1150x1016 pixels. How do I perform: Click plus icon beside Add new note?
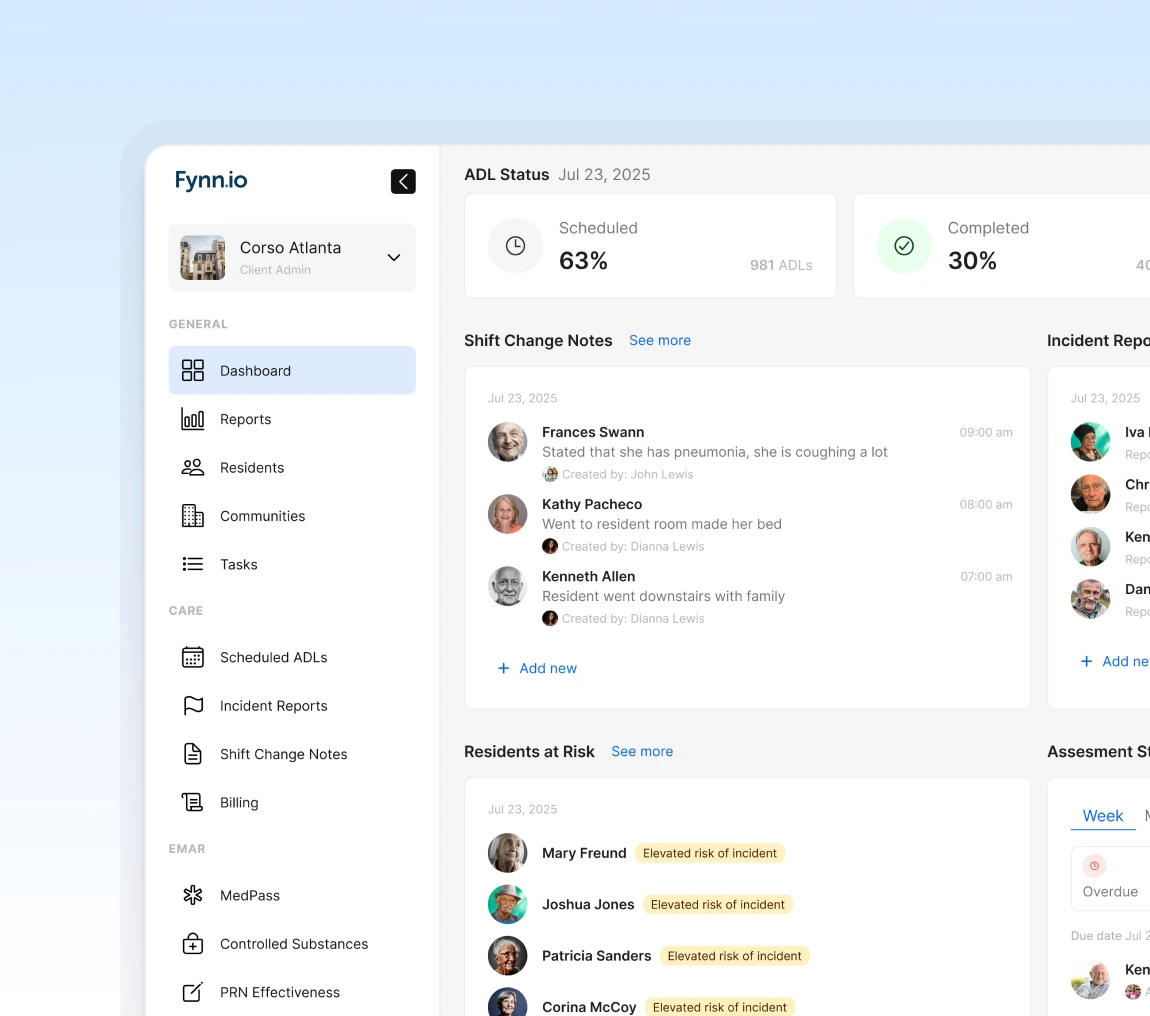coord(503,668)
